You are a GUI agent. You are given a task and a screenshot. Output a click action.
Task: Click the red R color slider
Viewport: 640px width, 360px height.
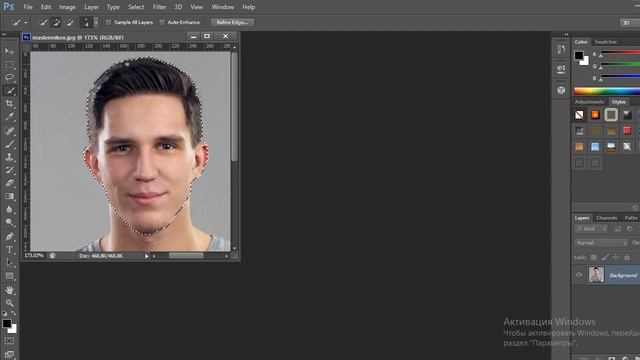[620, 53]
